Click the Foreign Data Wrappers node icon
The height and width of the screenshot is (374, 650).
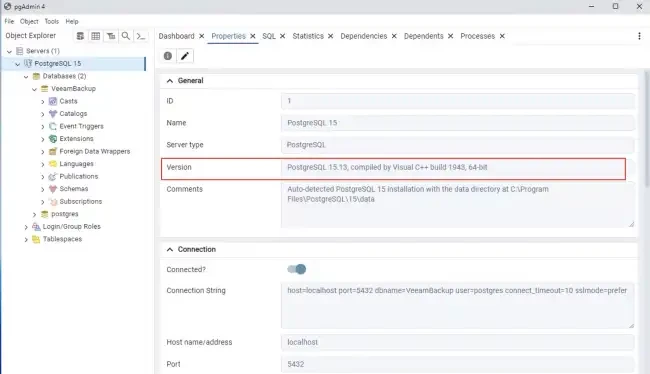53,151
